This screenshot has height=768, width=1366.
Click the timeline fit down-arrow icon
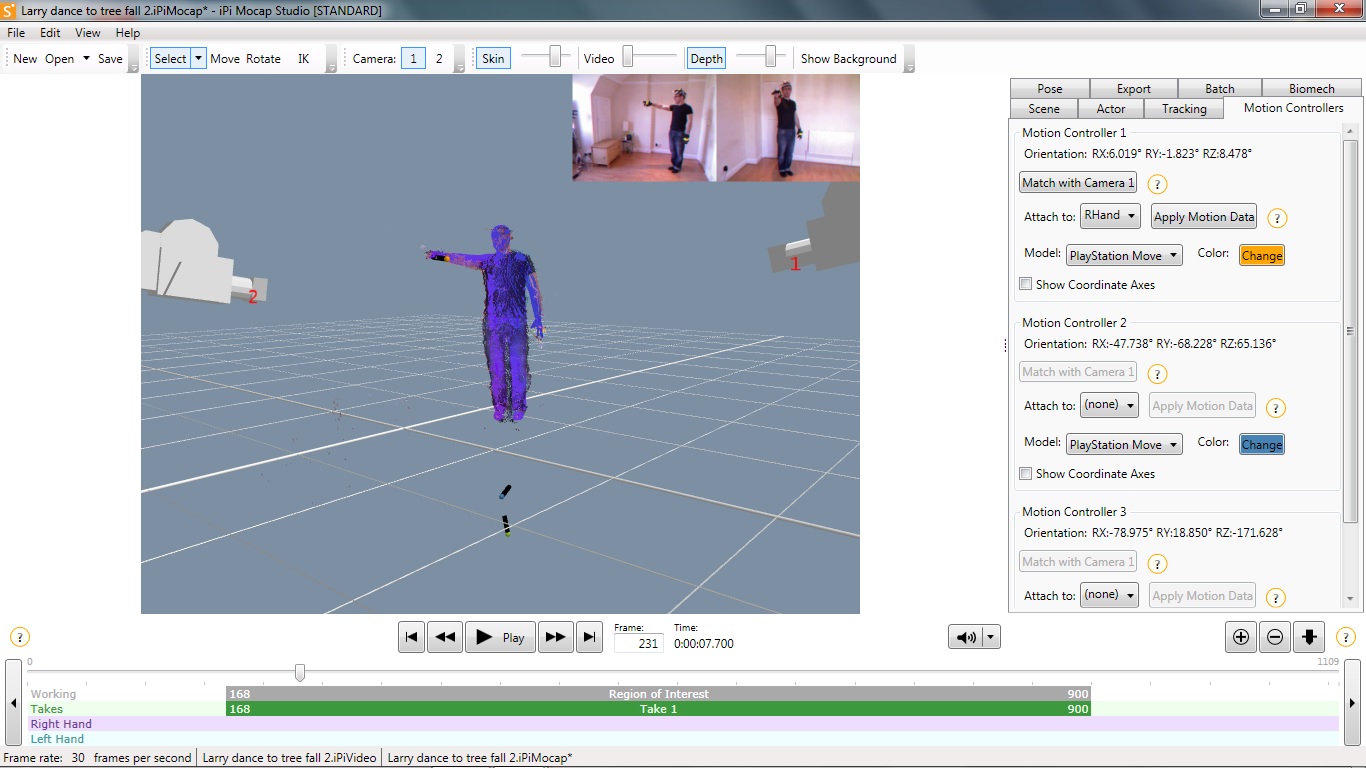(x=1309, y=637)
